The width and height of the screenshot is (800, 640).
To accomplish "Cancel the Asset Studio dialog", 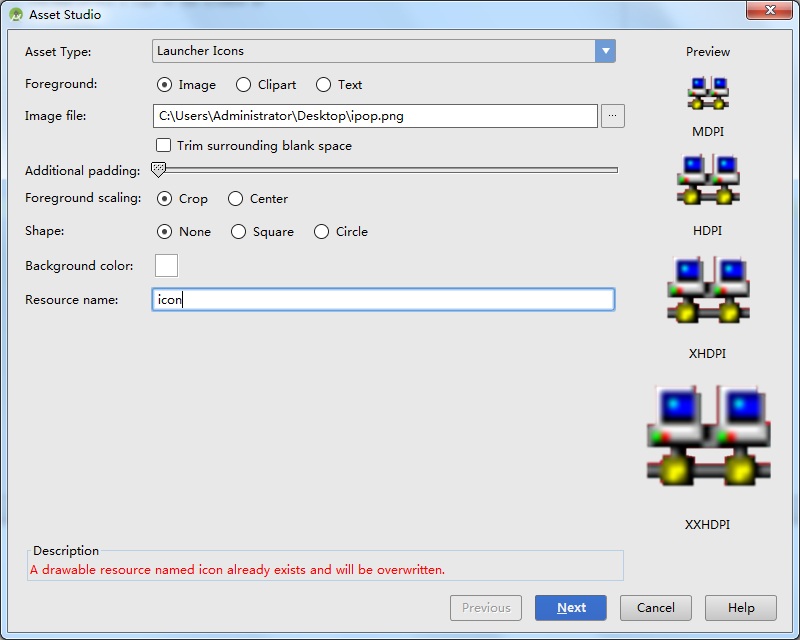I will tap(656, 608).
